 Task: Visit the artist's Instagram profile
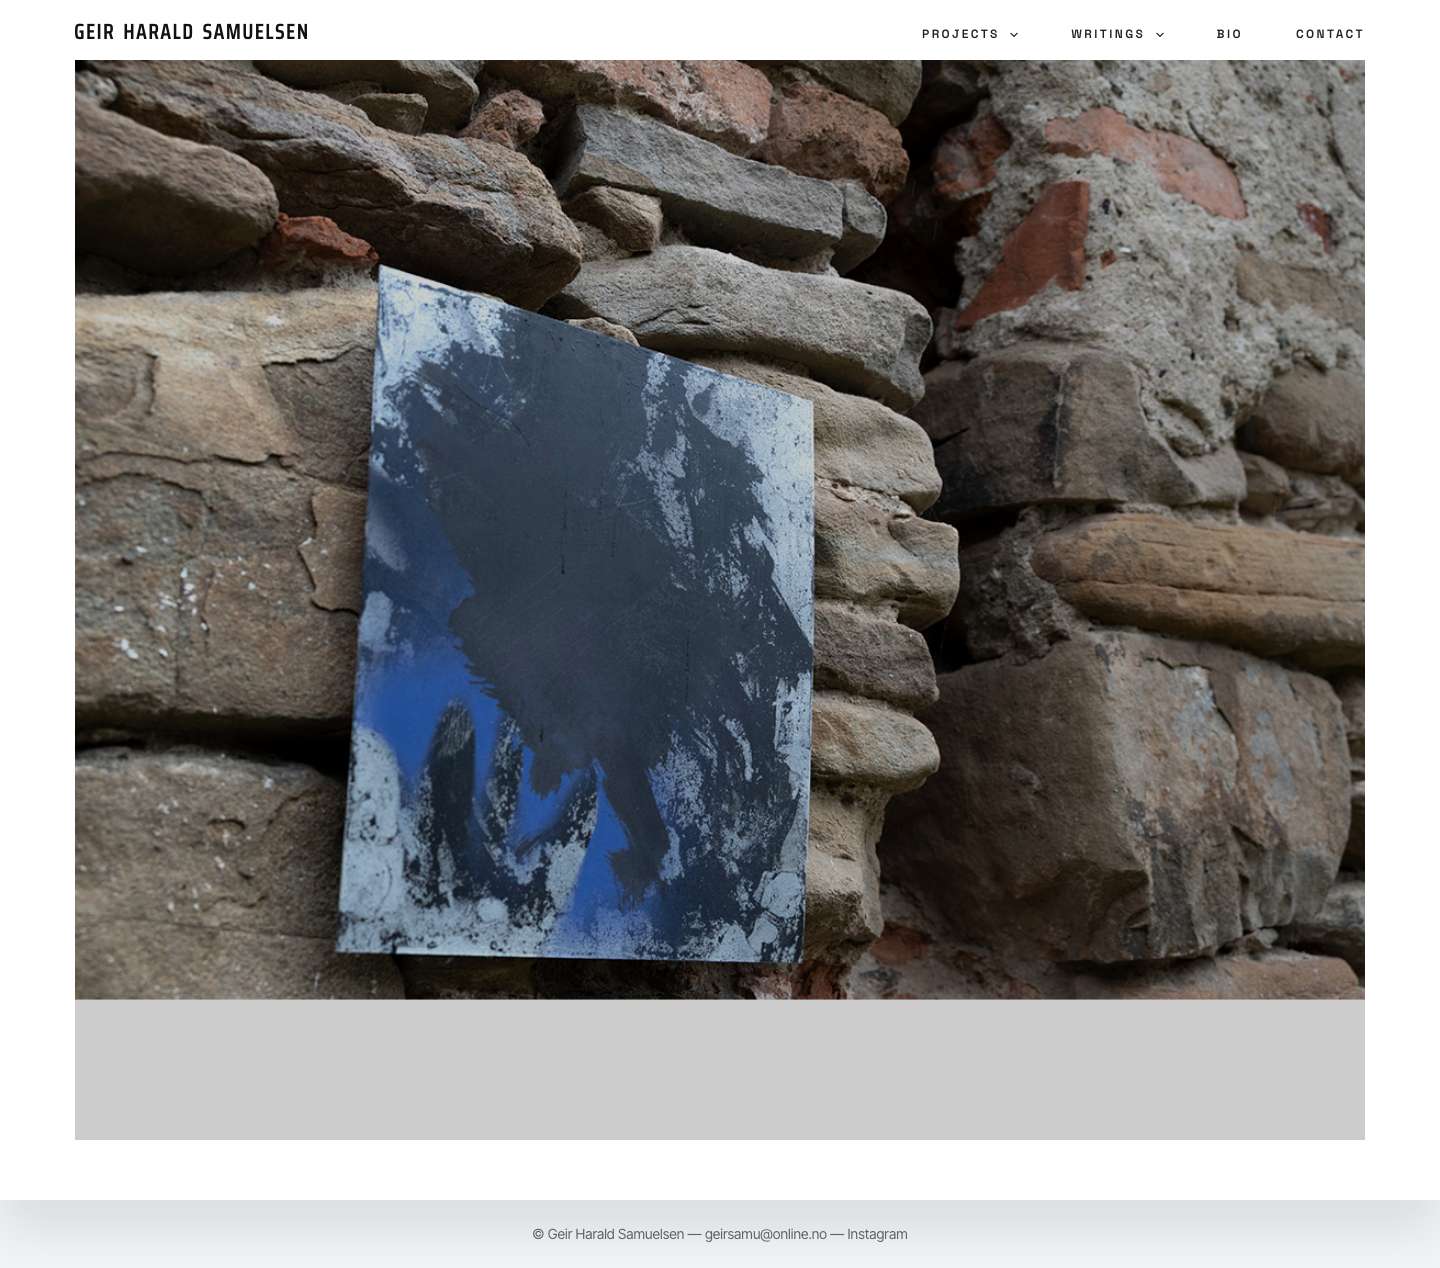pyautogui.click(x=877, y=1234)
